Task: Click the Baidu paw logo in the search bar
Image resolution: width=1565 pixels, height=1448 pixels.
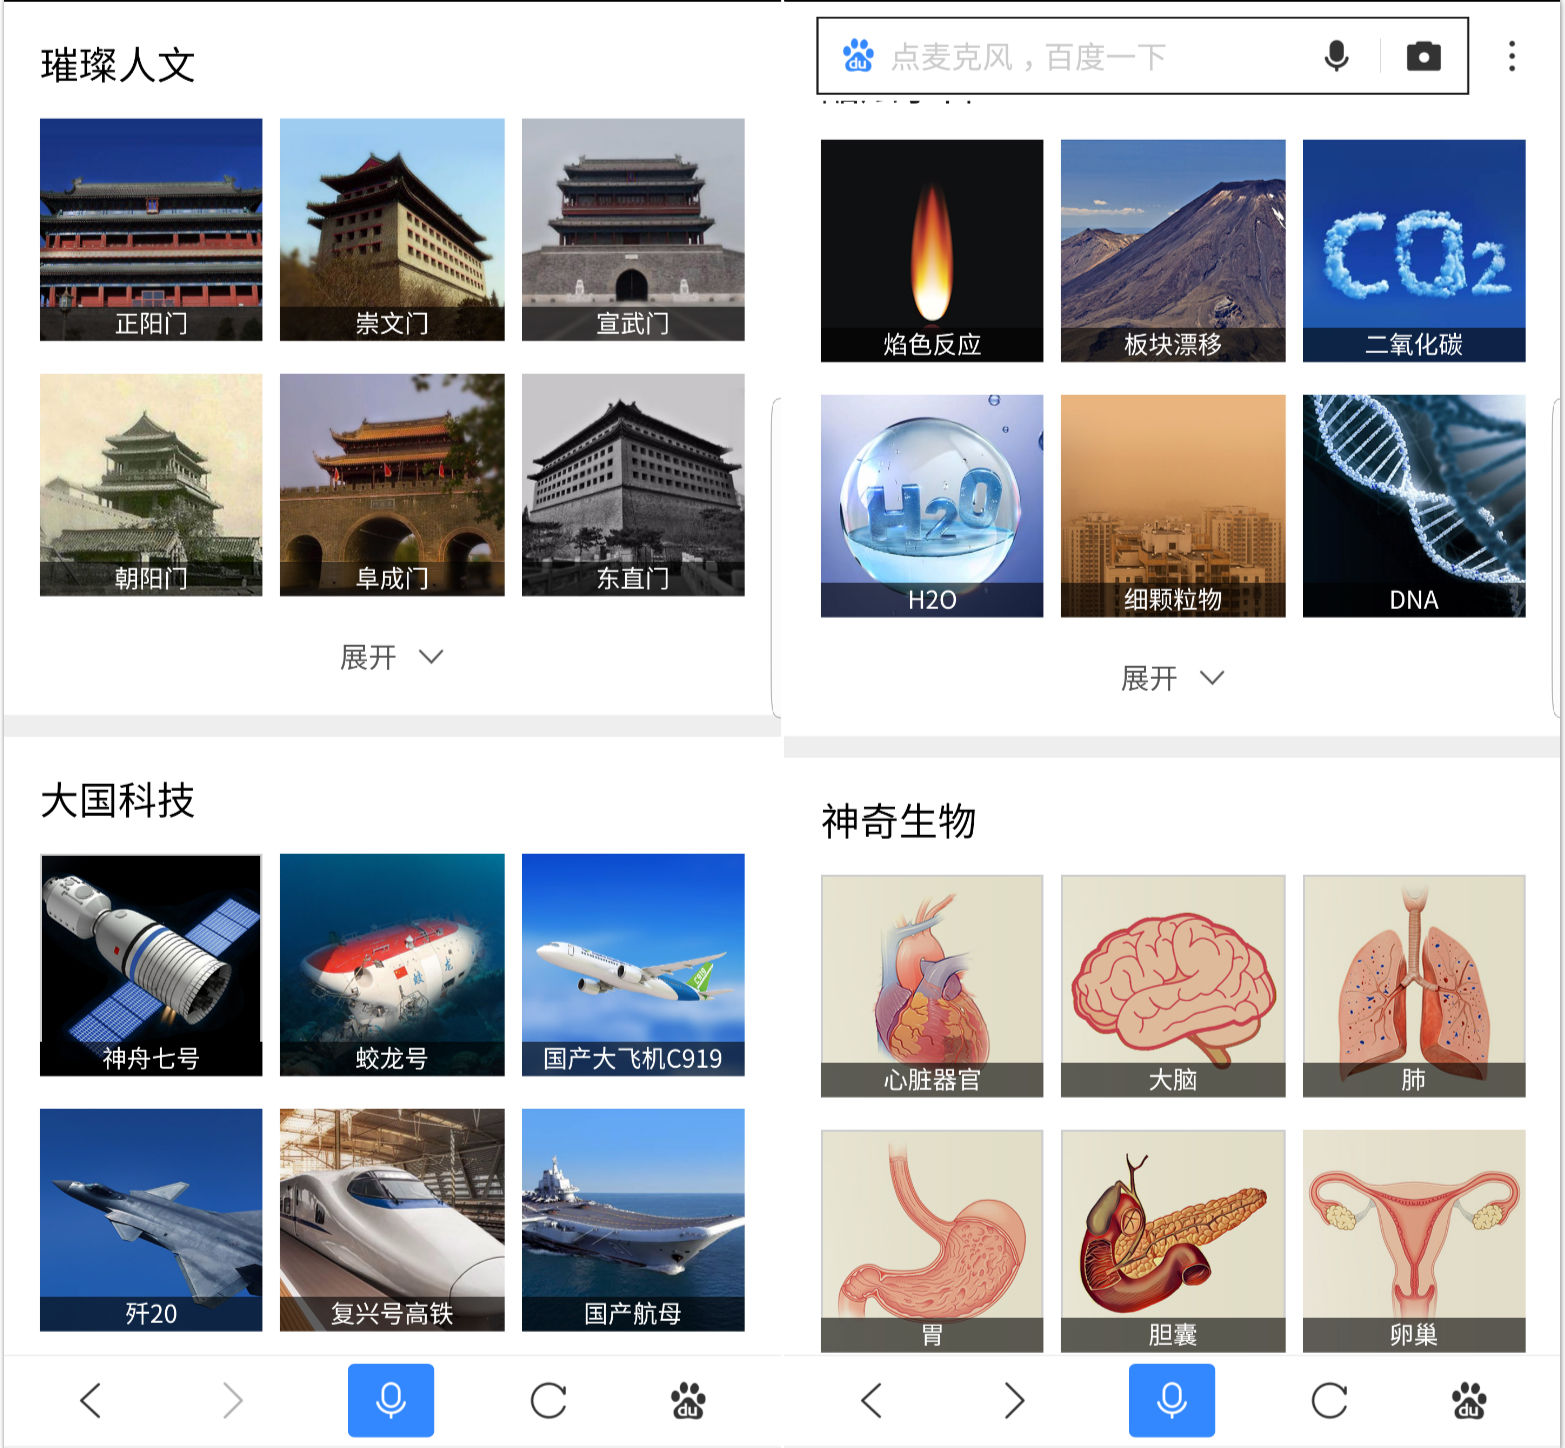Action: 858,56
